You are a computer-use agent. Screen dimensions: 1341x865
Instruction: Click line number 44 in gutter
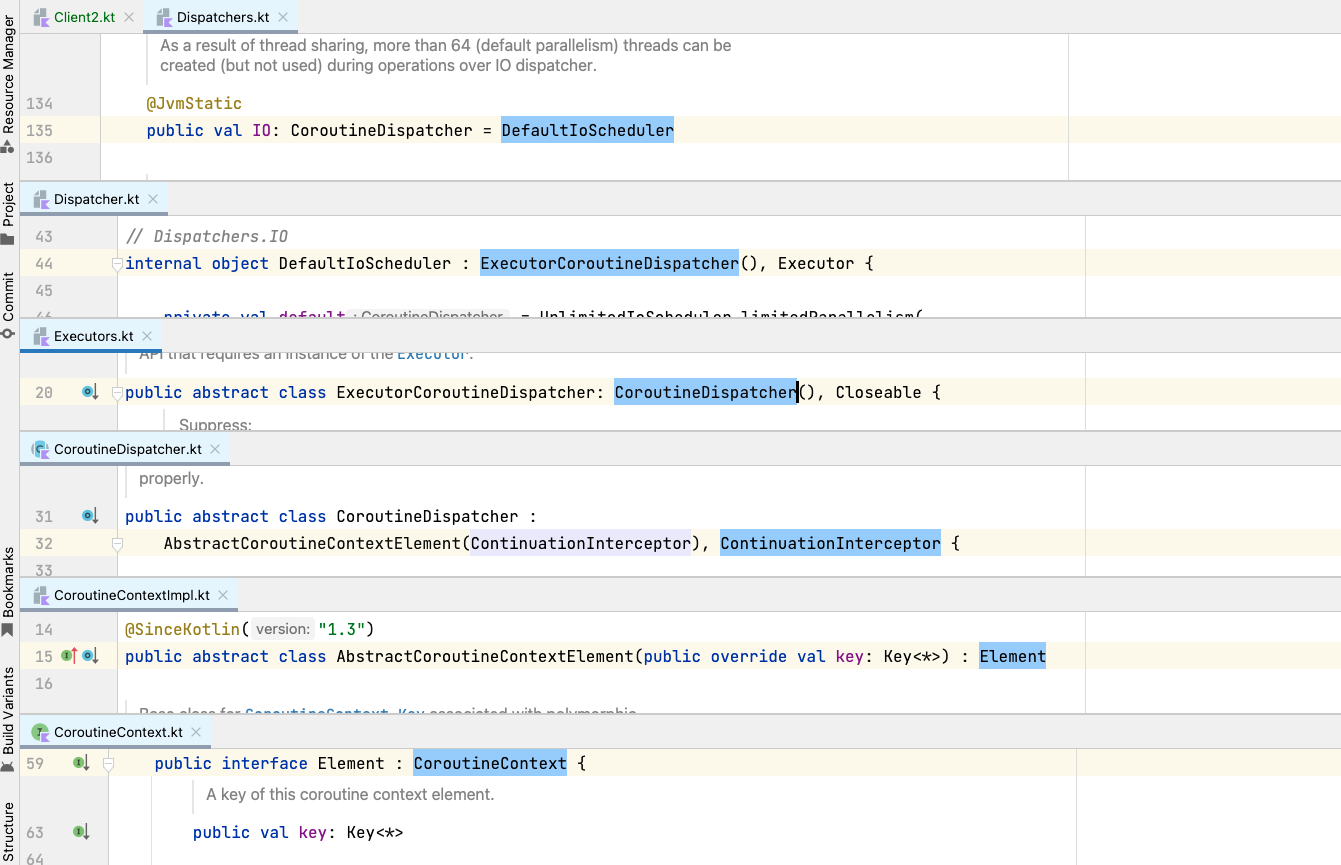[44, 263]
